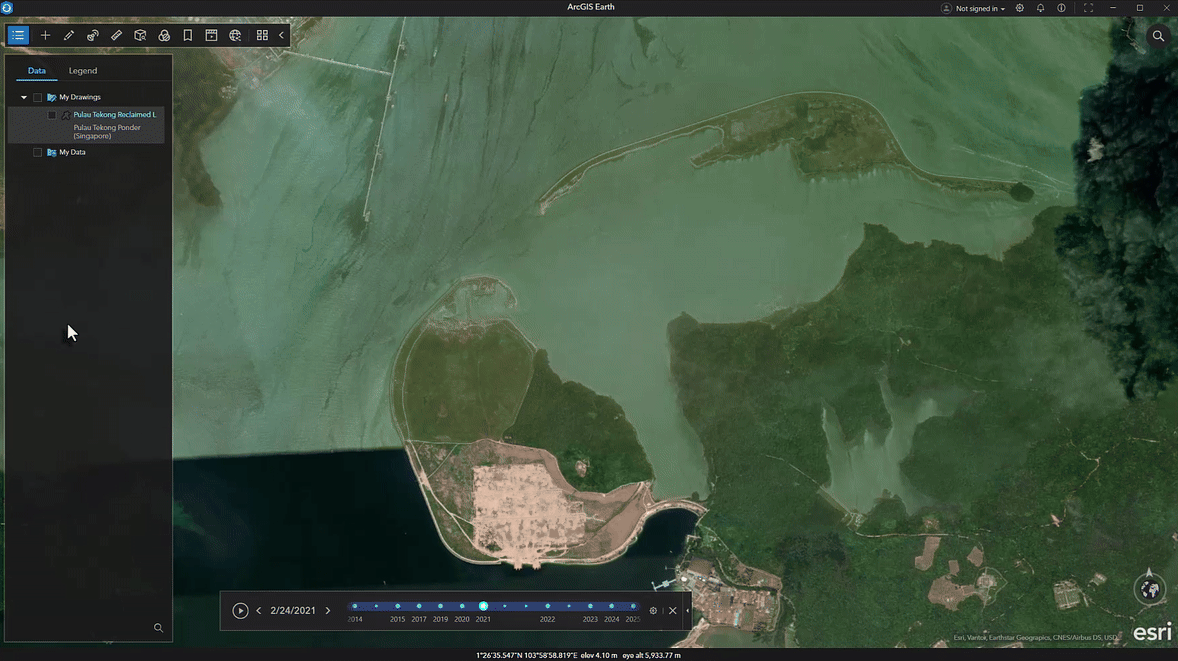
Task: Toggle full screen mode icon
Action: tap(1089, 8)
